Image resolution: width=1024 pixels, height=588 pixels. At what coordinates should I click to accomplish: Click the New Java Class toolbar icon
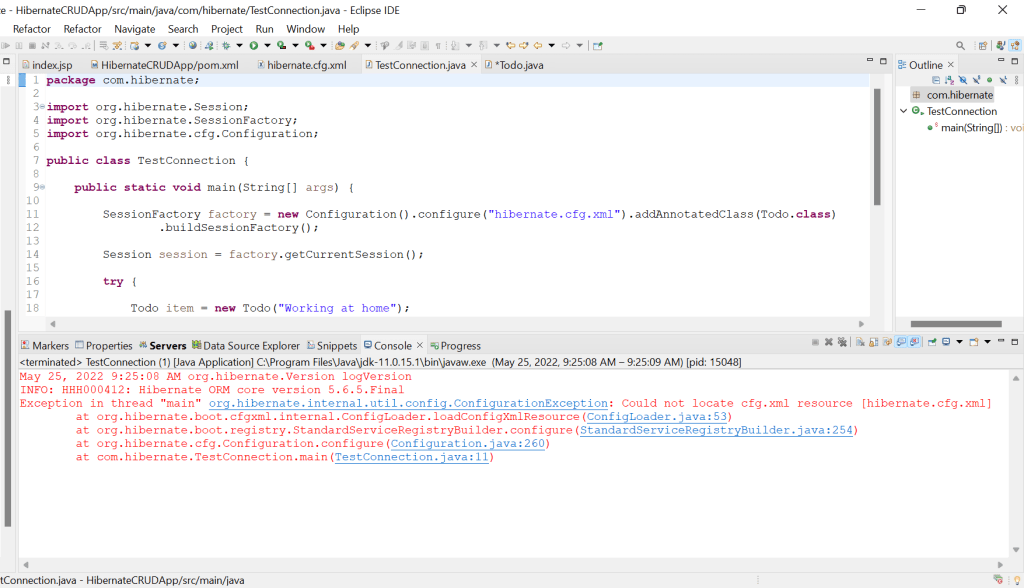(x=162, y=46)
